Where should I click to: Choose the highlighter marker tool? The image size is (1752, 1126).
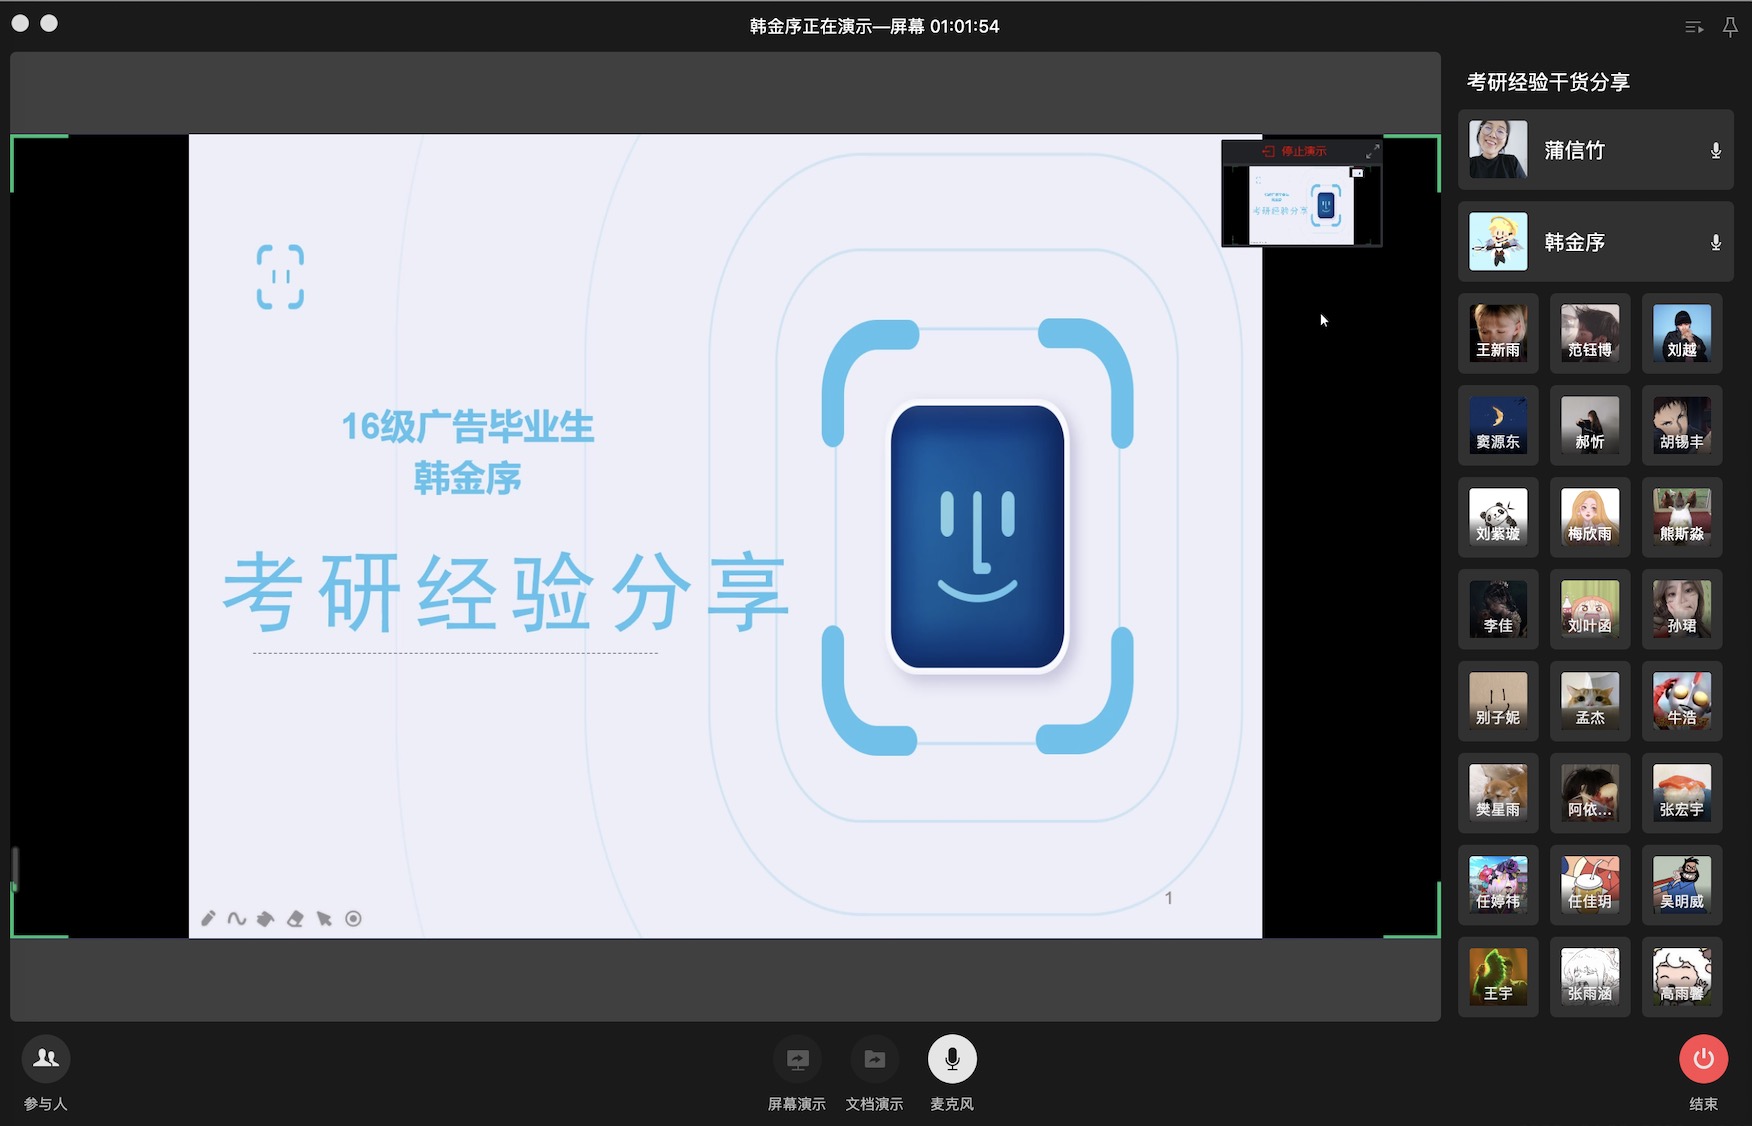[x=266, y=919]
